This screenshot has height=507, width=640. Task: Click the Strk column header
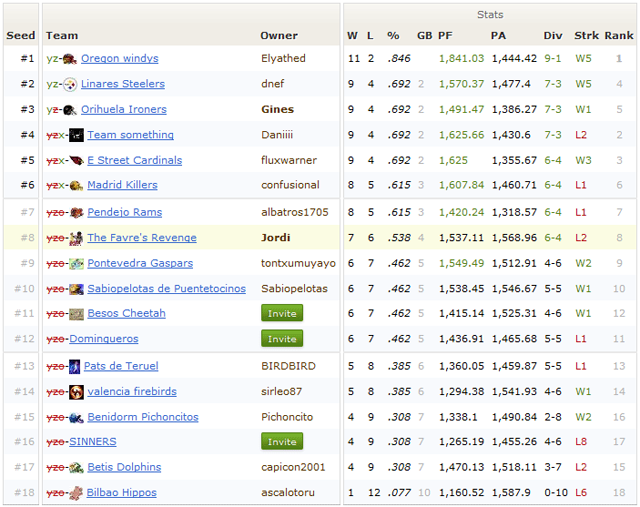[x=586, y=35]
